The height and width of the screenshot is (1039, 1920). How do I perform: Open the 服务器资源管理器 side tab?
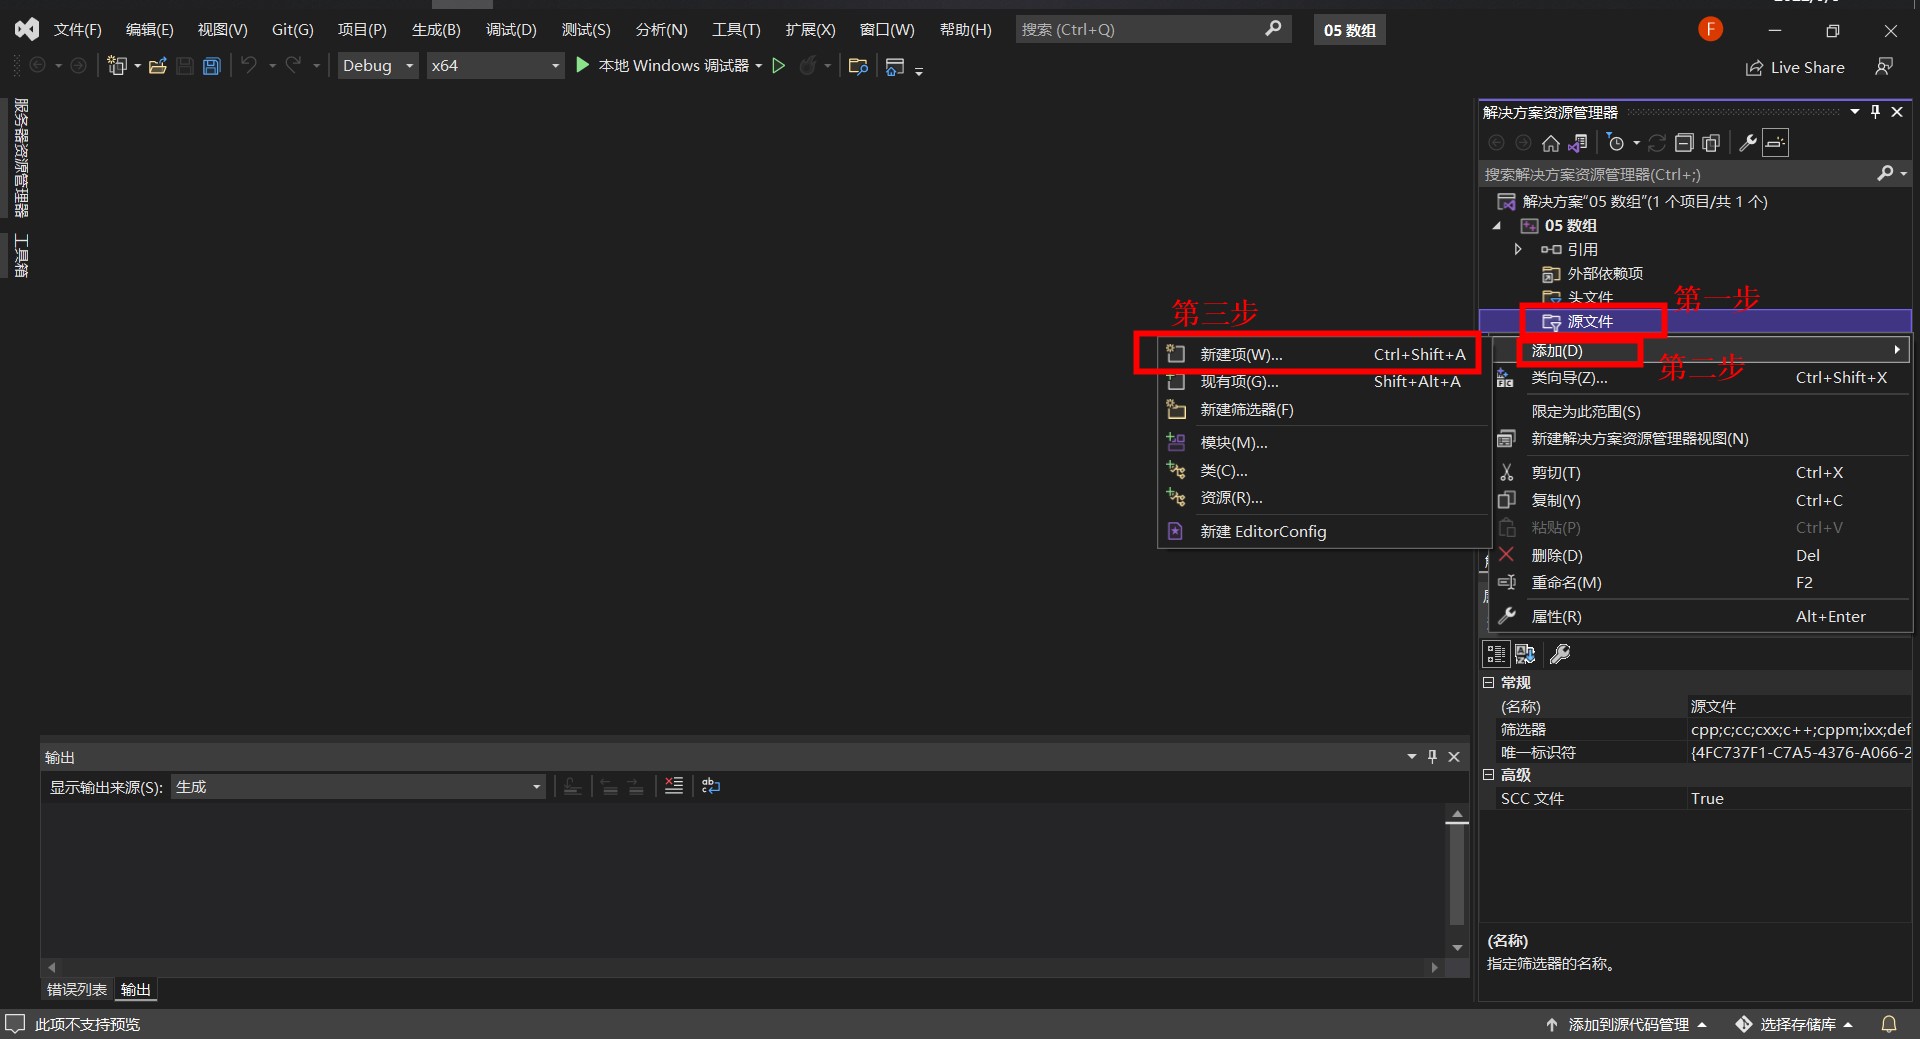tap(21, 158)
